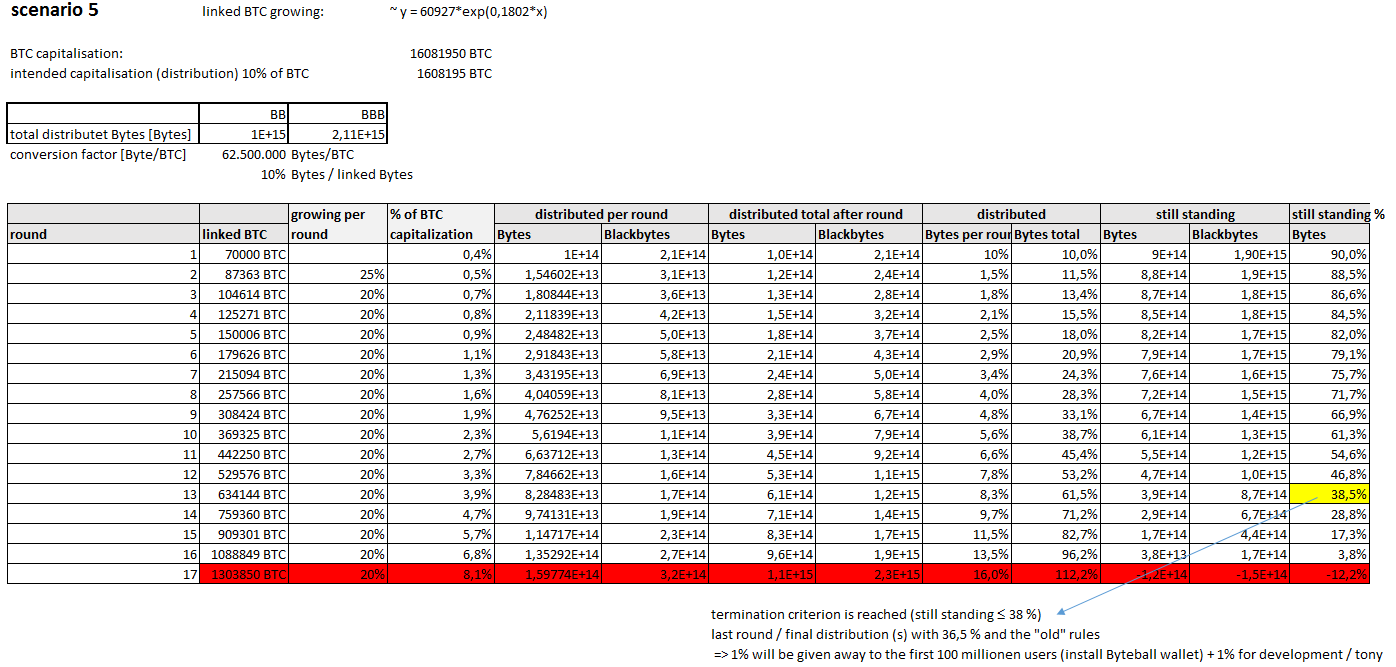Select the "% of BTC capitalization" header
The width and height of the screenshot is (1396, 667).
point(441,224)
